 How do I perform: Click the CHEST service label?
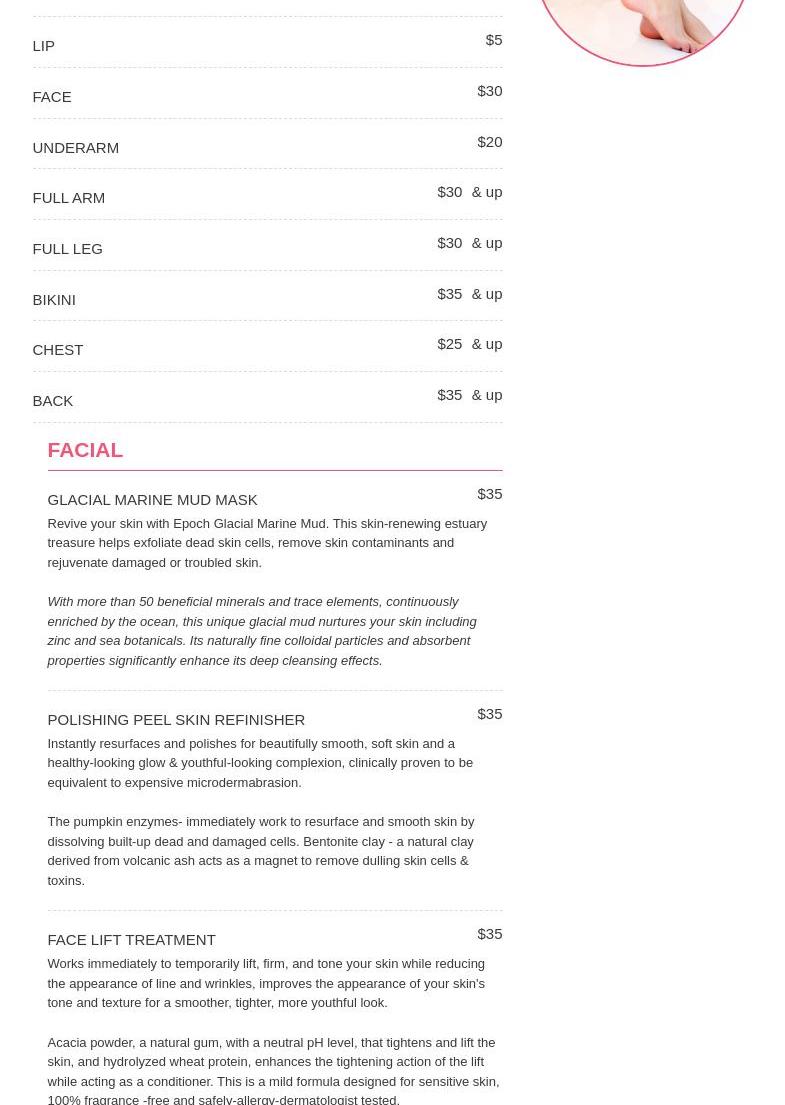click(x=57, y=350)
